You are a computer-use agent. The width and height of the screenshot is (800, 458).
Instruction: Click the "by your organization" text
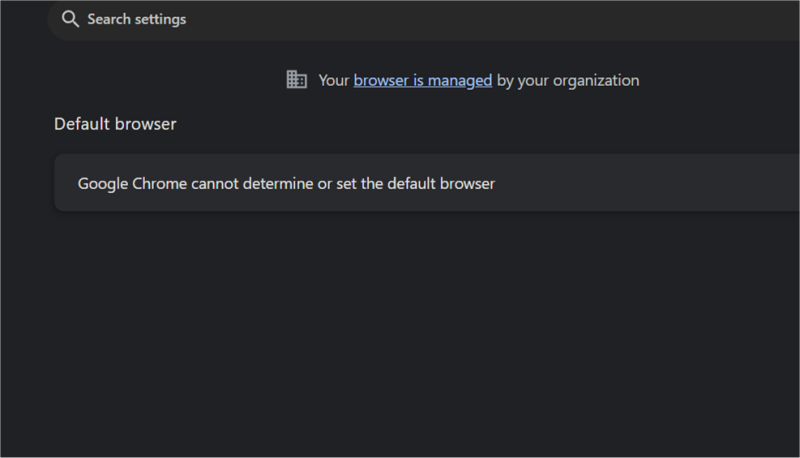point(567,80)
